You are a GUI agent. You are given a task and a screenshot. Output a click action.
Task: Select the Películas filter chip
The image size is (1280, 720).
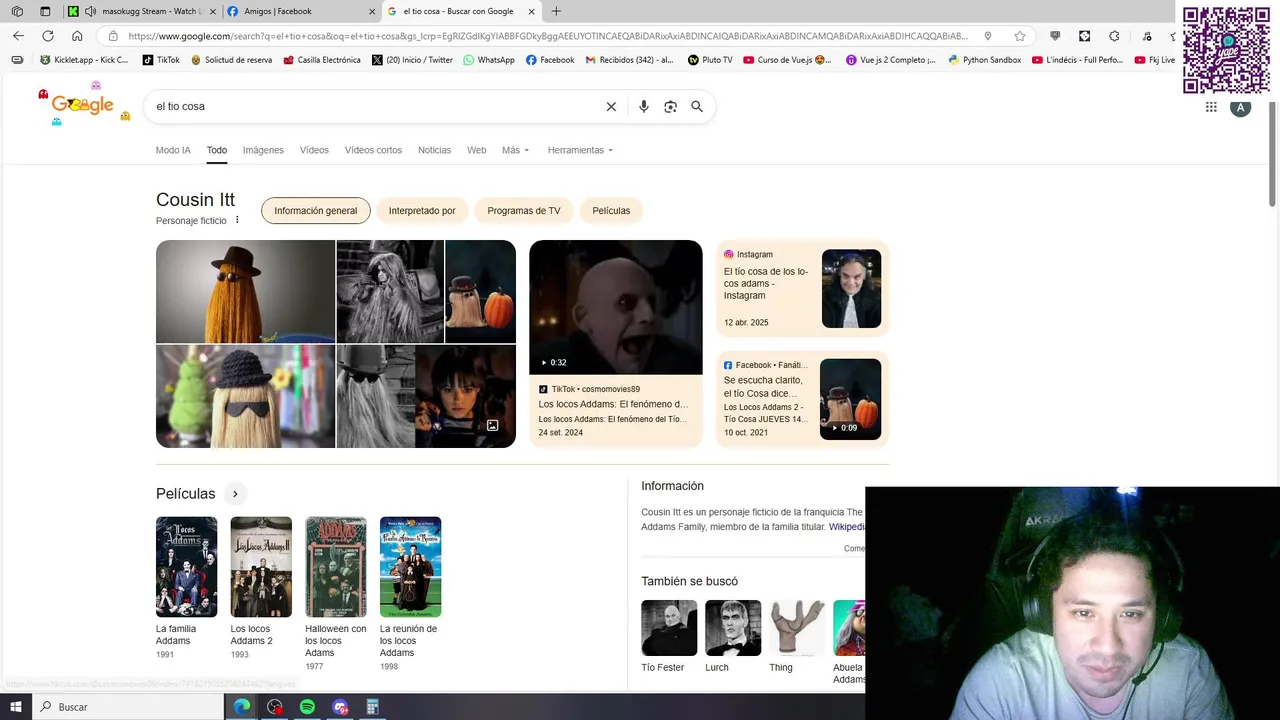(x=611, y=211)
